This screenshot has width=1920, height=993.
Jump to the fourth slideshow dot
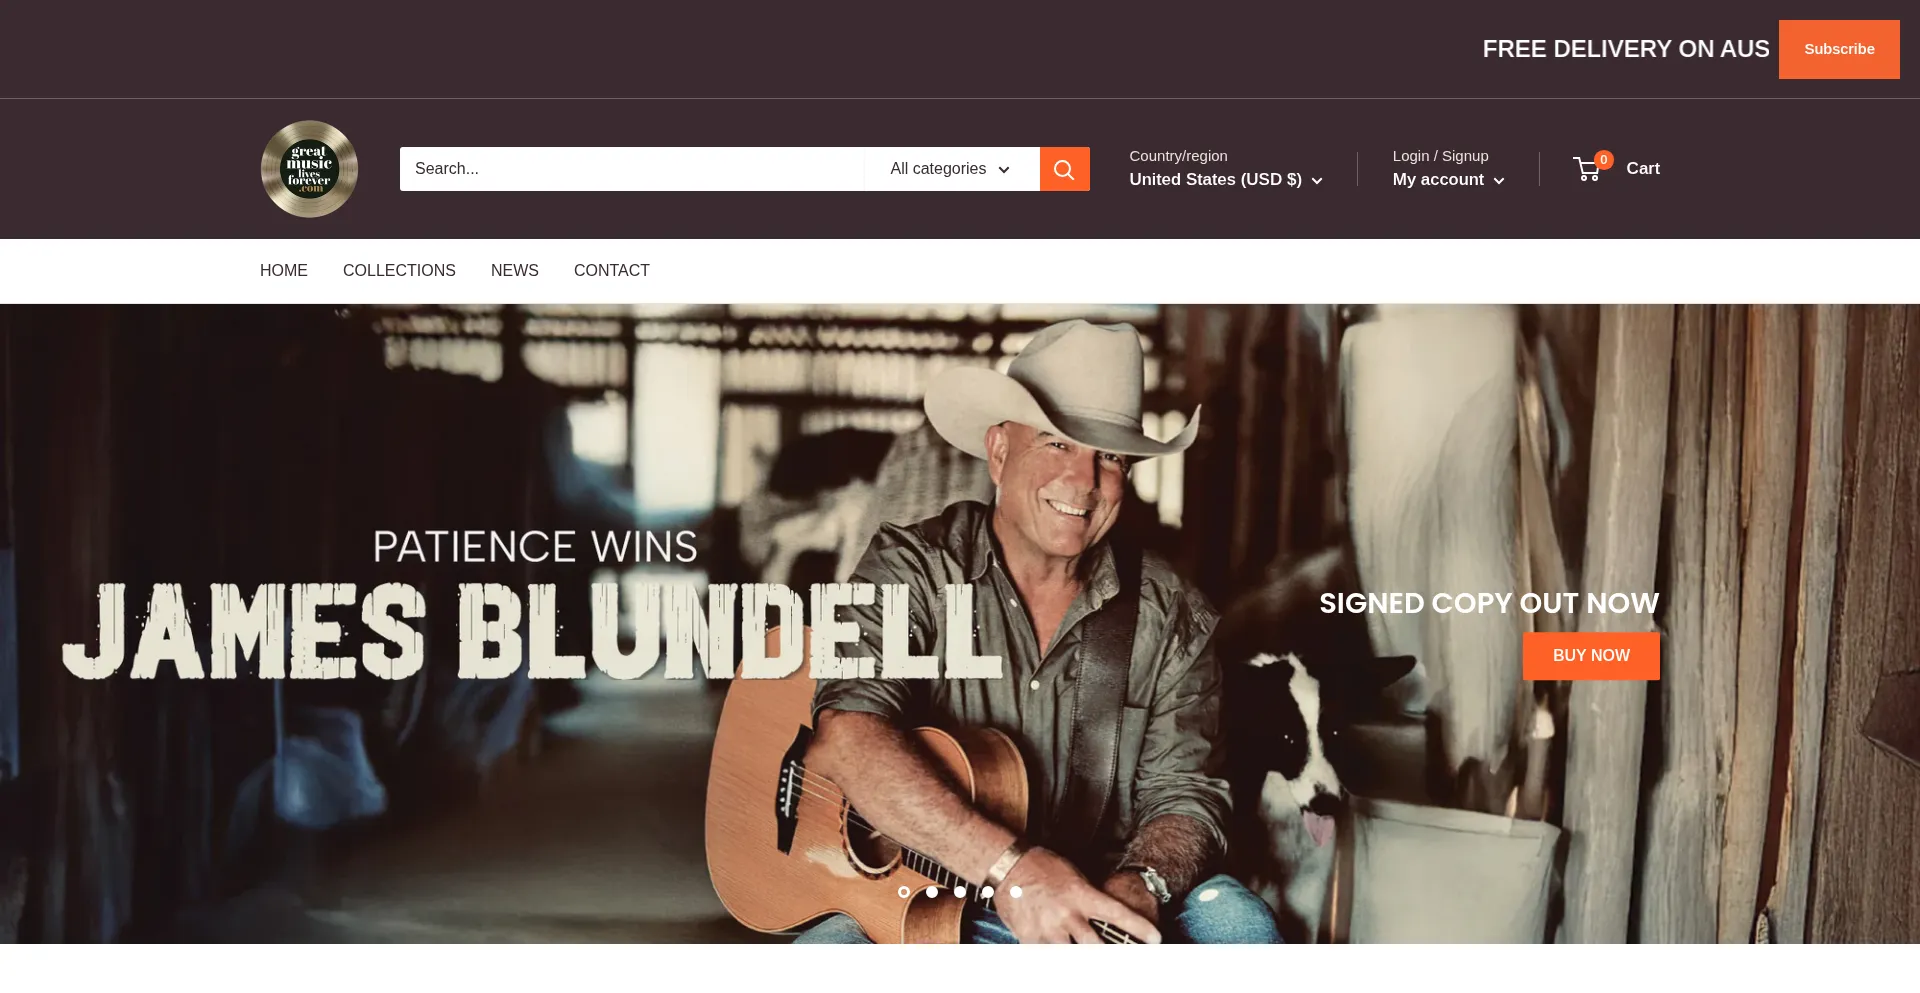[x=988, y=892]
